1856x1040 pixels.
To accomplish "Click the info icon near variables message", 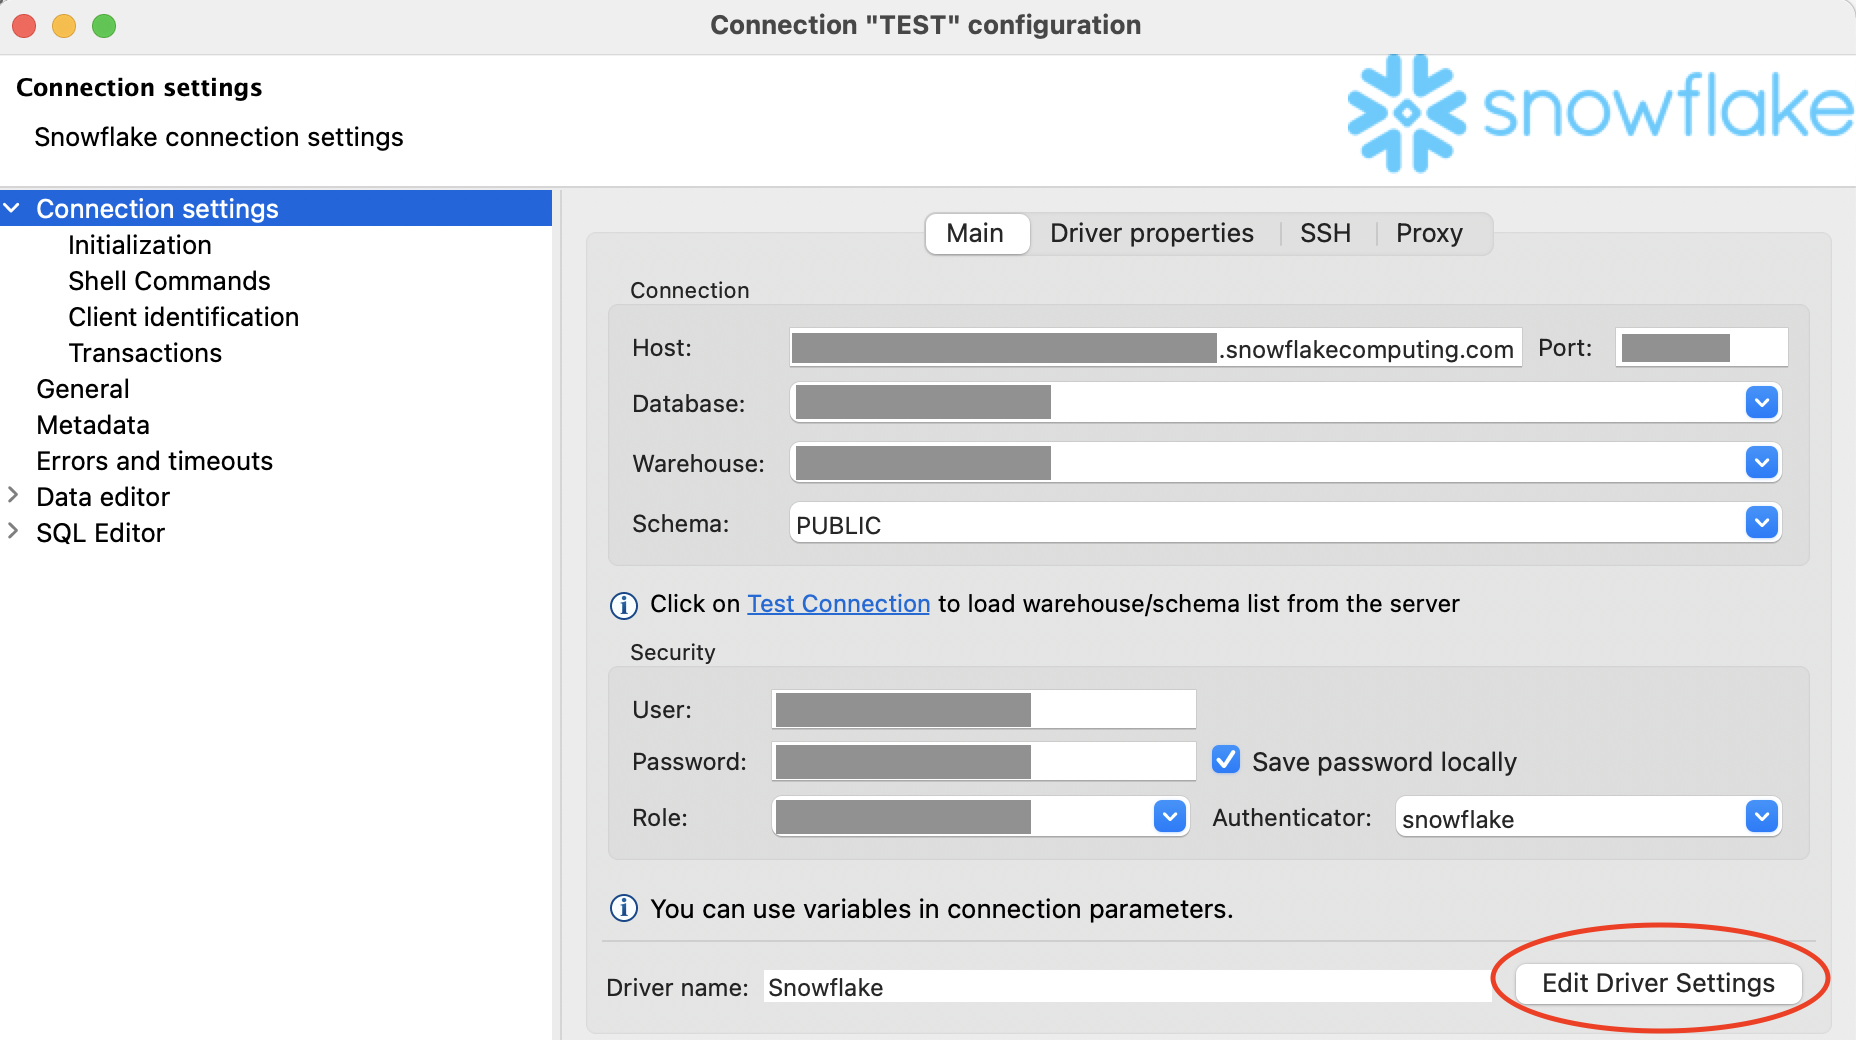I will point(623,908).
